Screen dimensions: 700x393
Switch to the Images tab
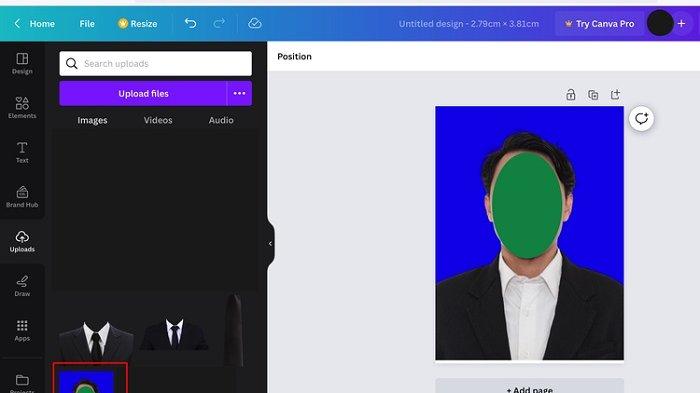[x=92, y=120]
